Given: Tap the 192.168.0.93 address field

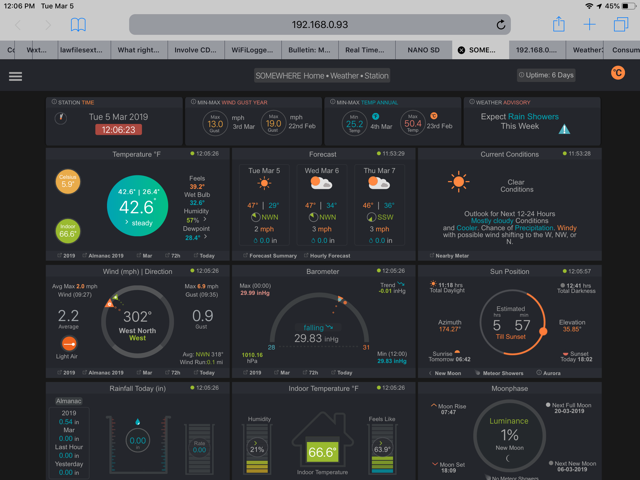Looking at the screenshot, I should [320, 24].
